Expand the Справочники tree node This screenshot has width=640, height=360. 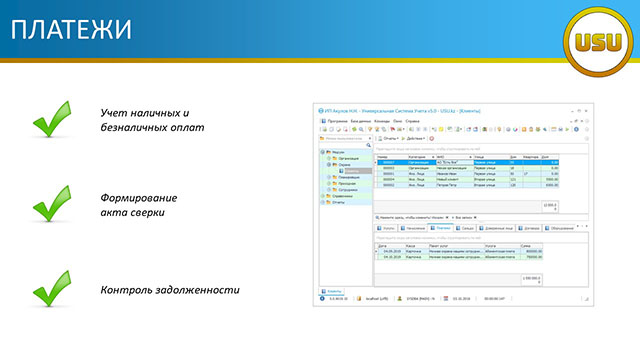point(322,196)
